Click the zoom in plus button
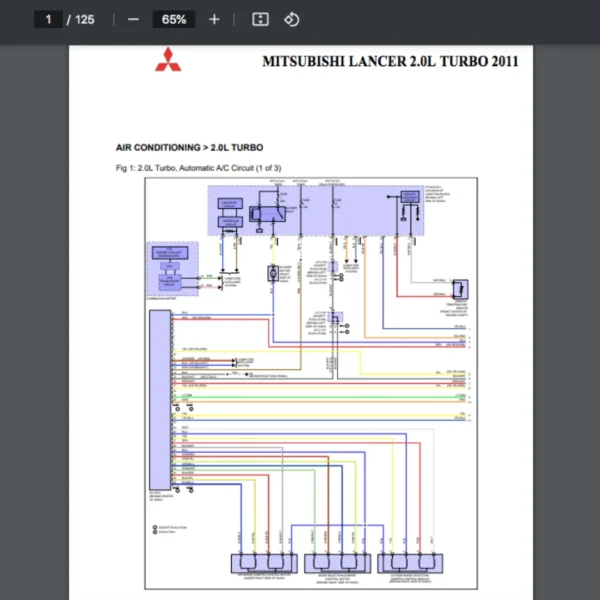 (x=214, y=19)
